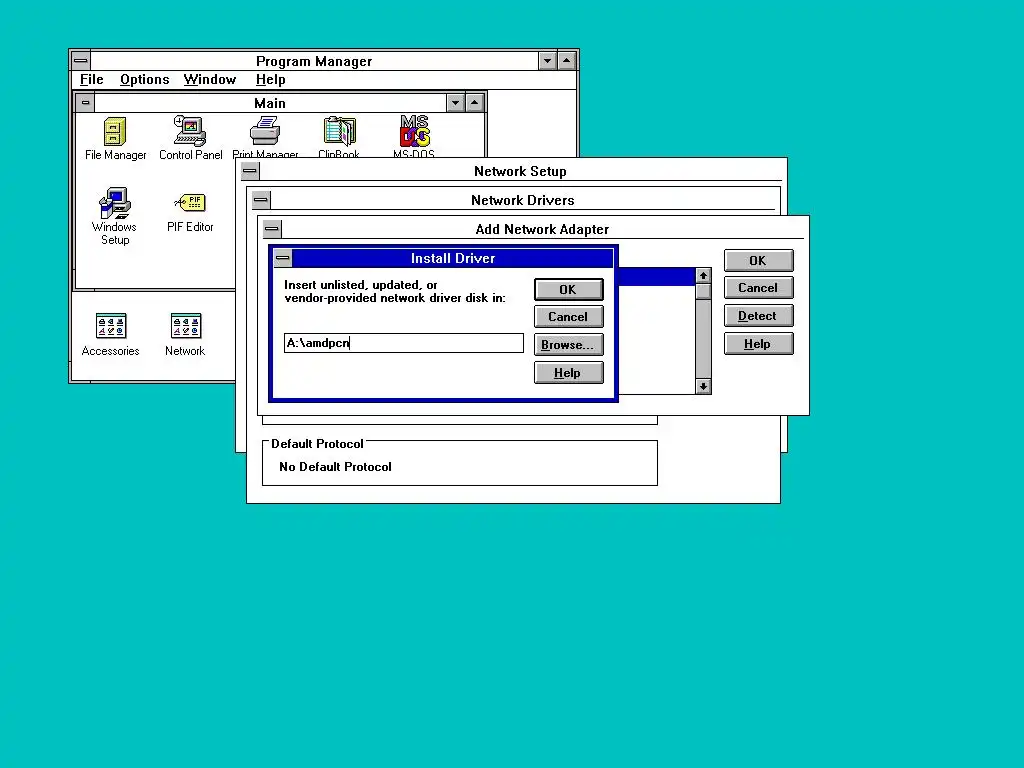Open Program Manager's Window menu
The width and height of the screenshot is (1024, 768).
coord(210,80)
